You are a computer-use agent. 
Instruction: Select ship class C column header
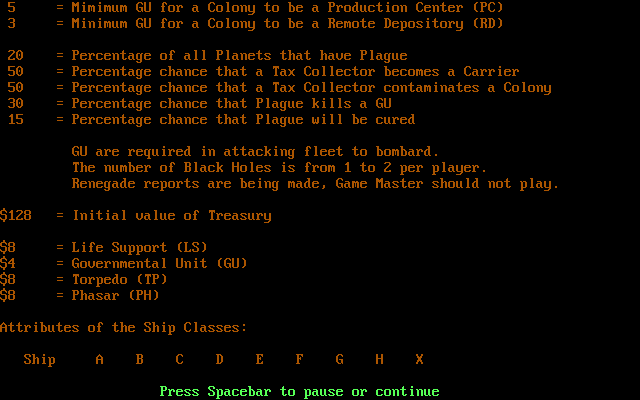tap(180, 359)
